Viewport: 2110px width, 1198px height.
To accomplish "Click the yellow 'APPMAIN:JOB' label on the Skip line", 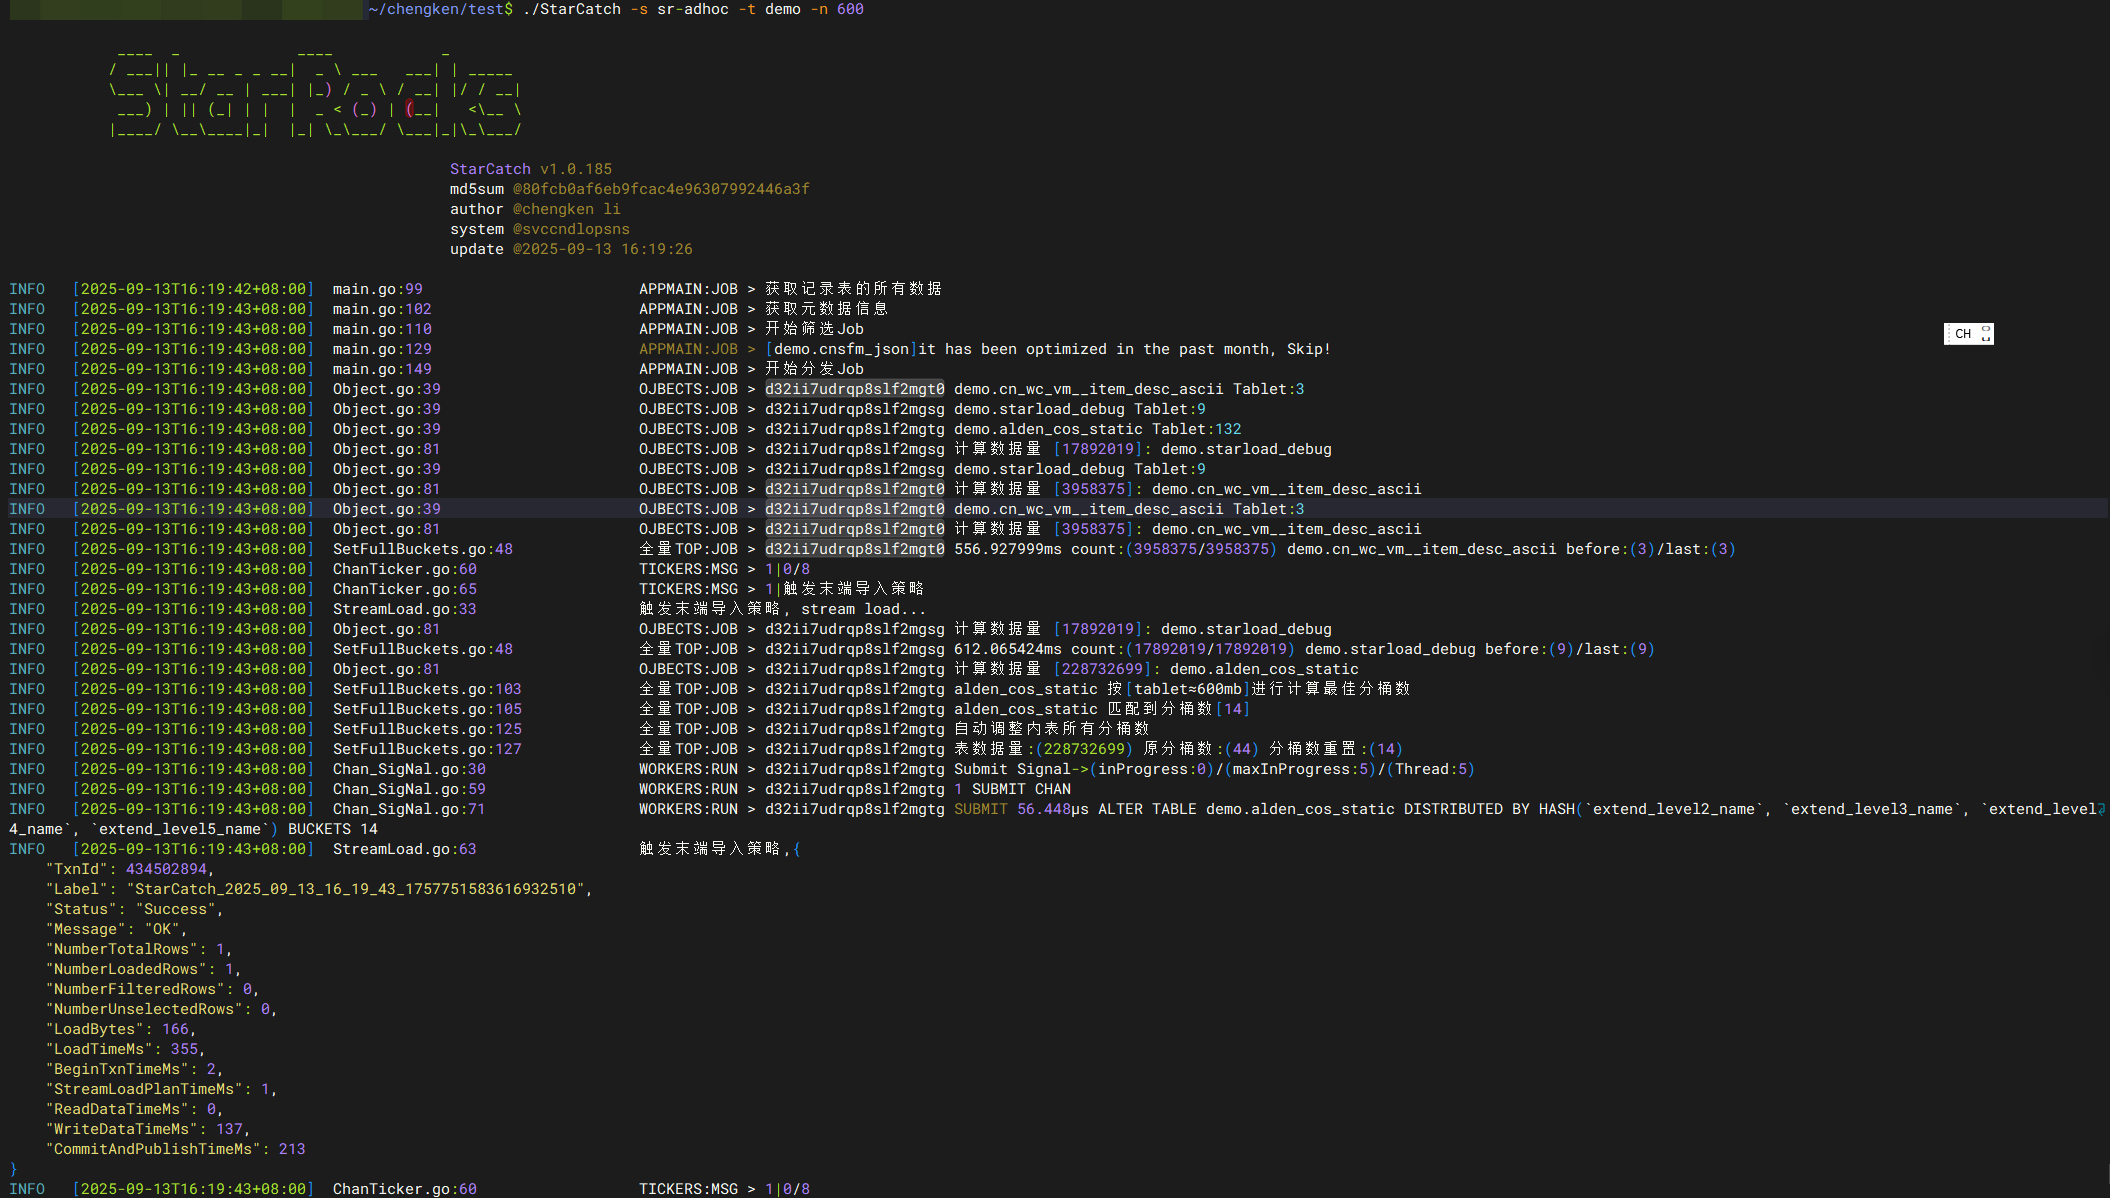I will pos(688,349).
